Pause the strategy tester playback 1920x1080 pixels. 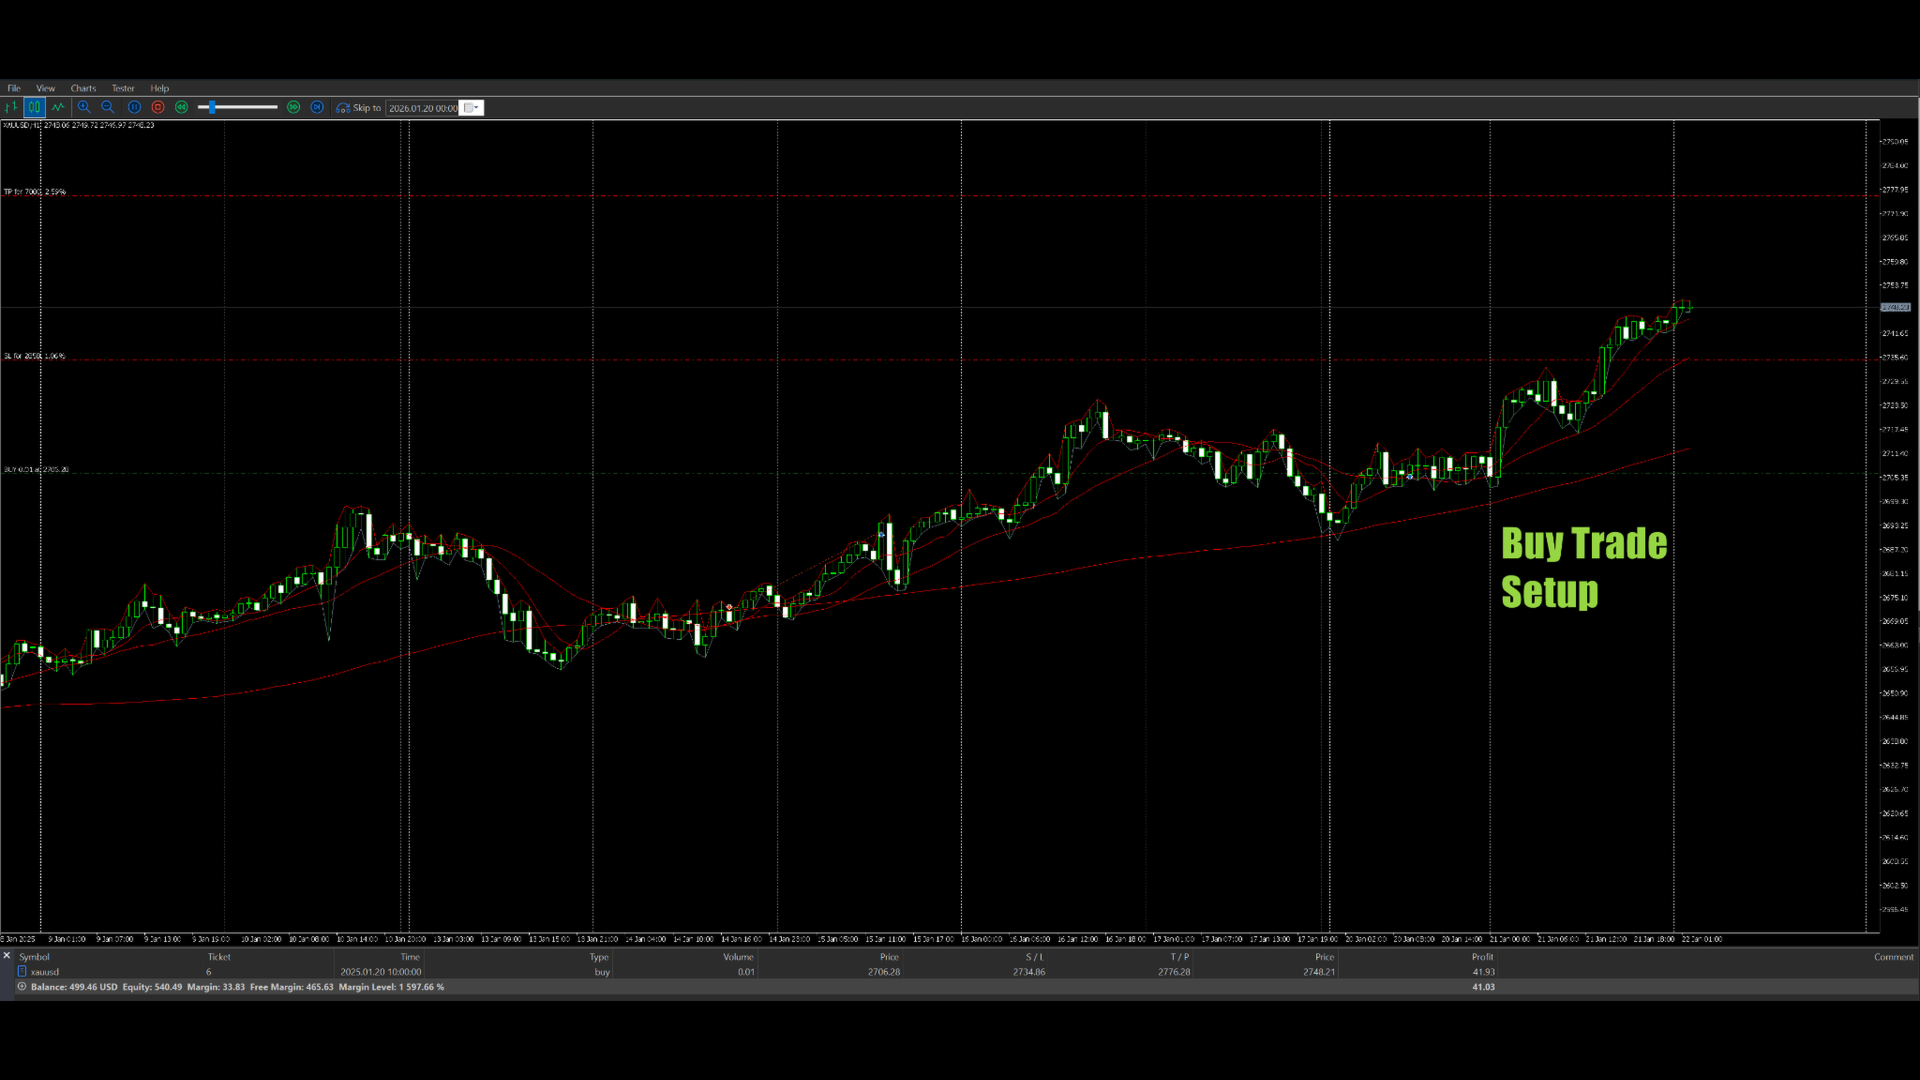134,107
